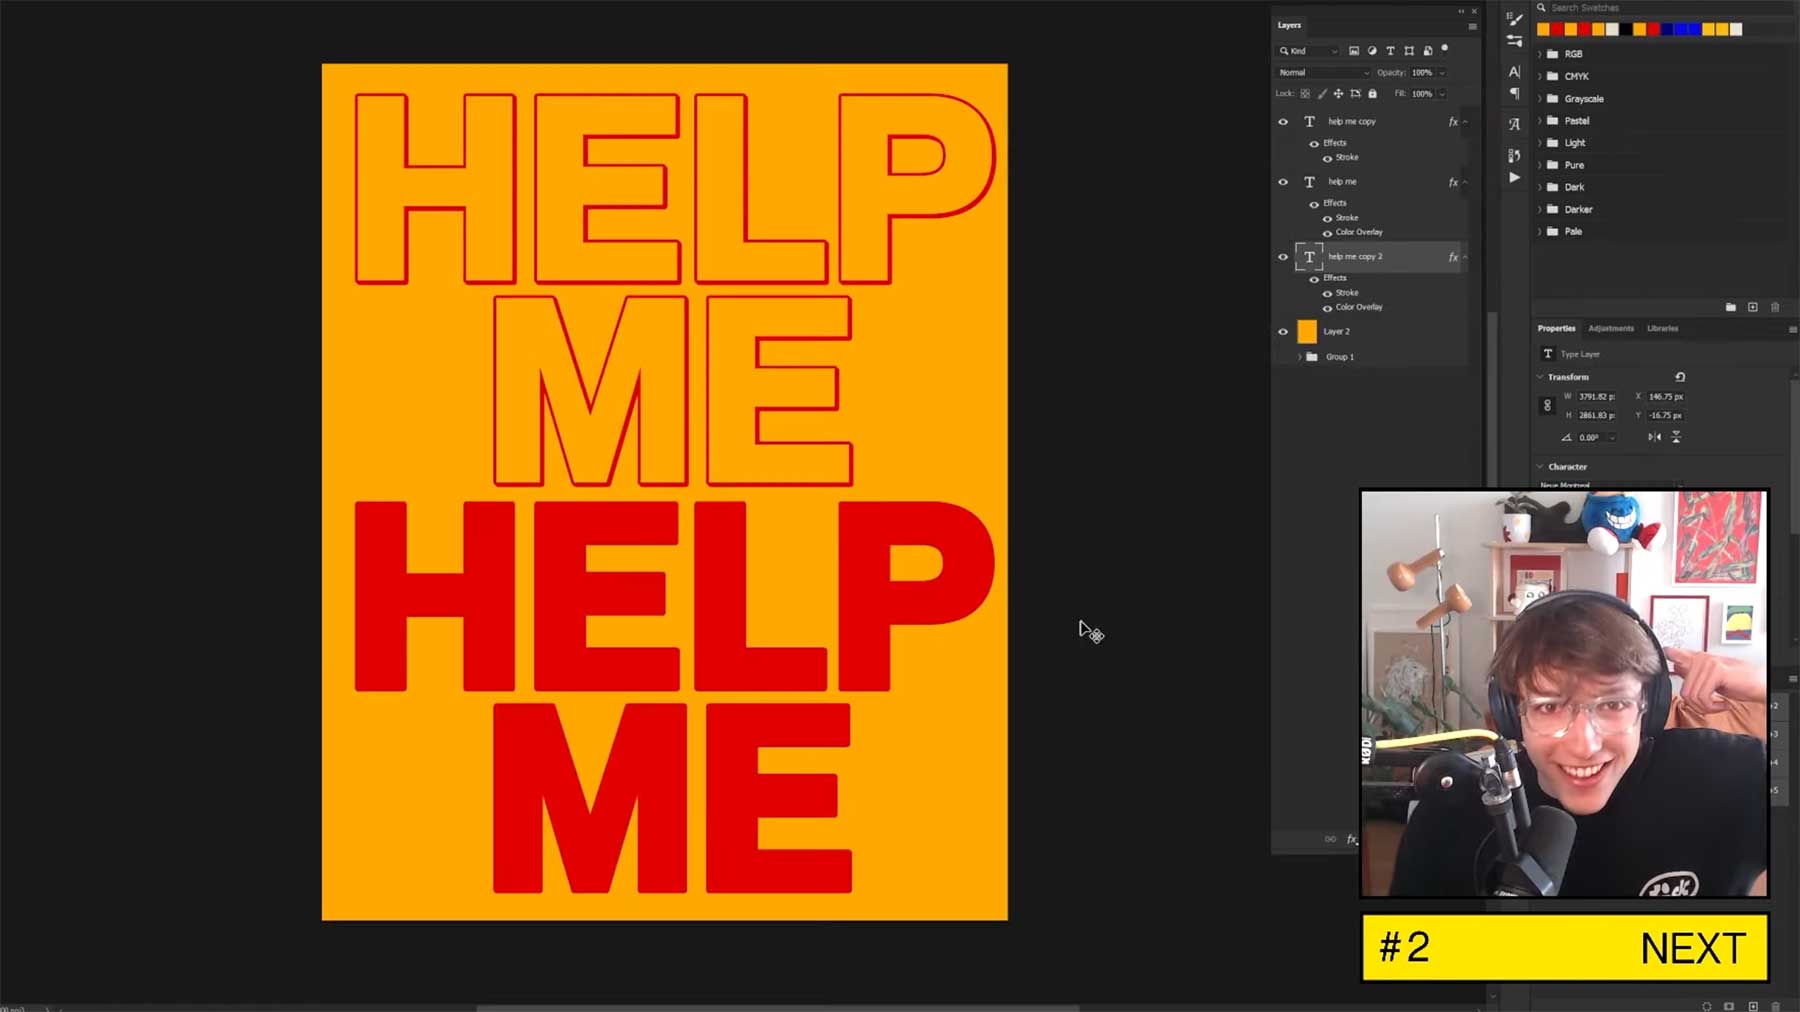Screen dimensions: 1800x1012
Task: Click the yellow NEXT button
Action: [x=1564, y=947]
